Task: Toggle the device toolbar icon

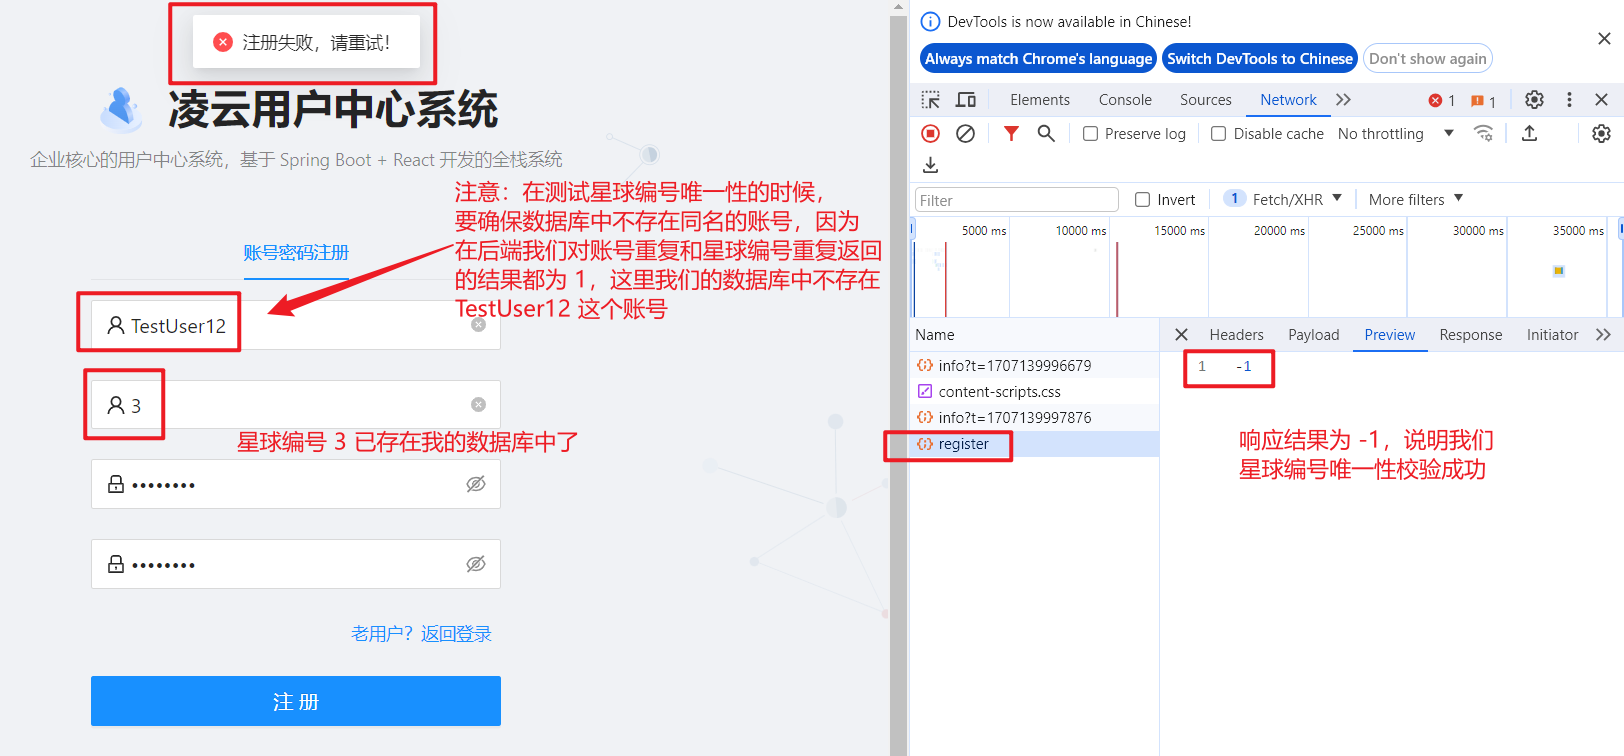Action: pyautogui.click(x=965, y=100)
